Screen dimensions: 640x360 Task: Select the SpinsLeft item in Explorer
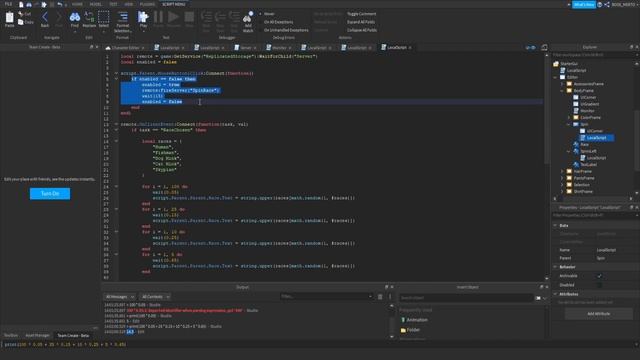588,151
